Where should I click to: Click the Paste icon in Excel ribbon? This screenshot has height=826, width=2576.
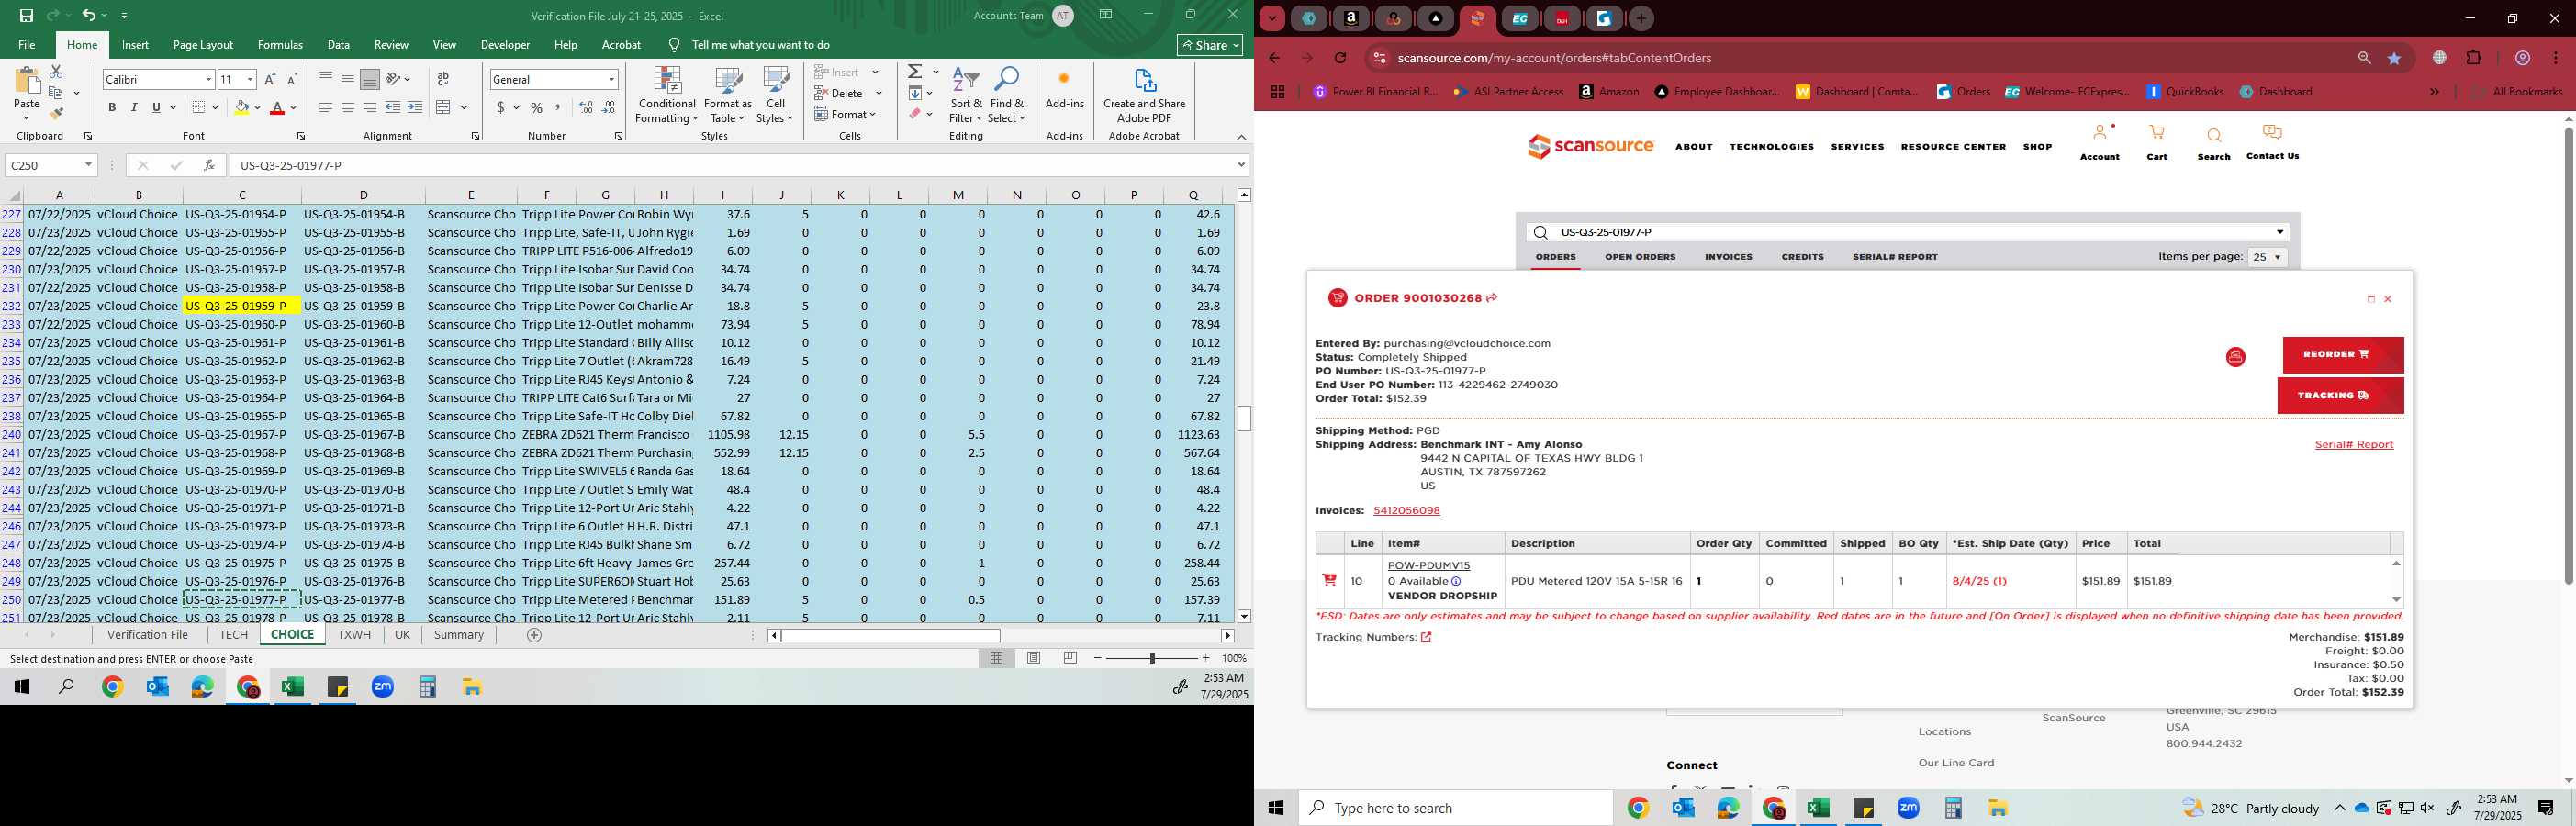[x=27, y=82]
